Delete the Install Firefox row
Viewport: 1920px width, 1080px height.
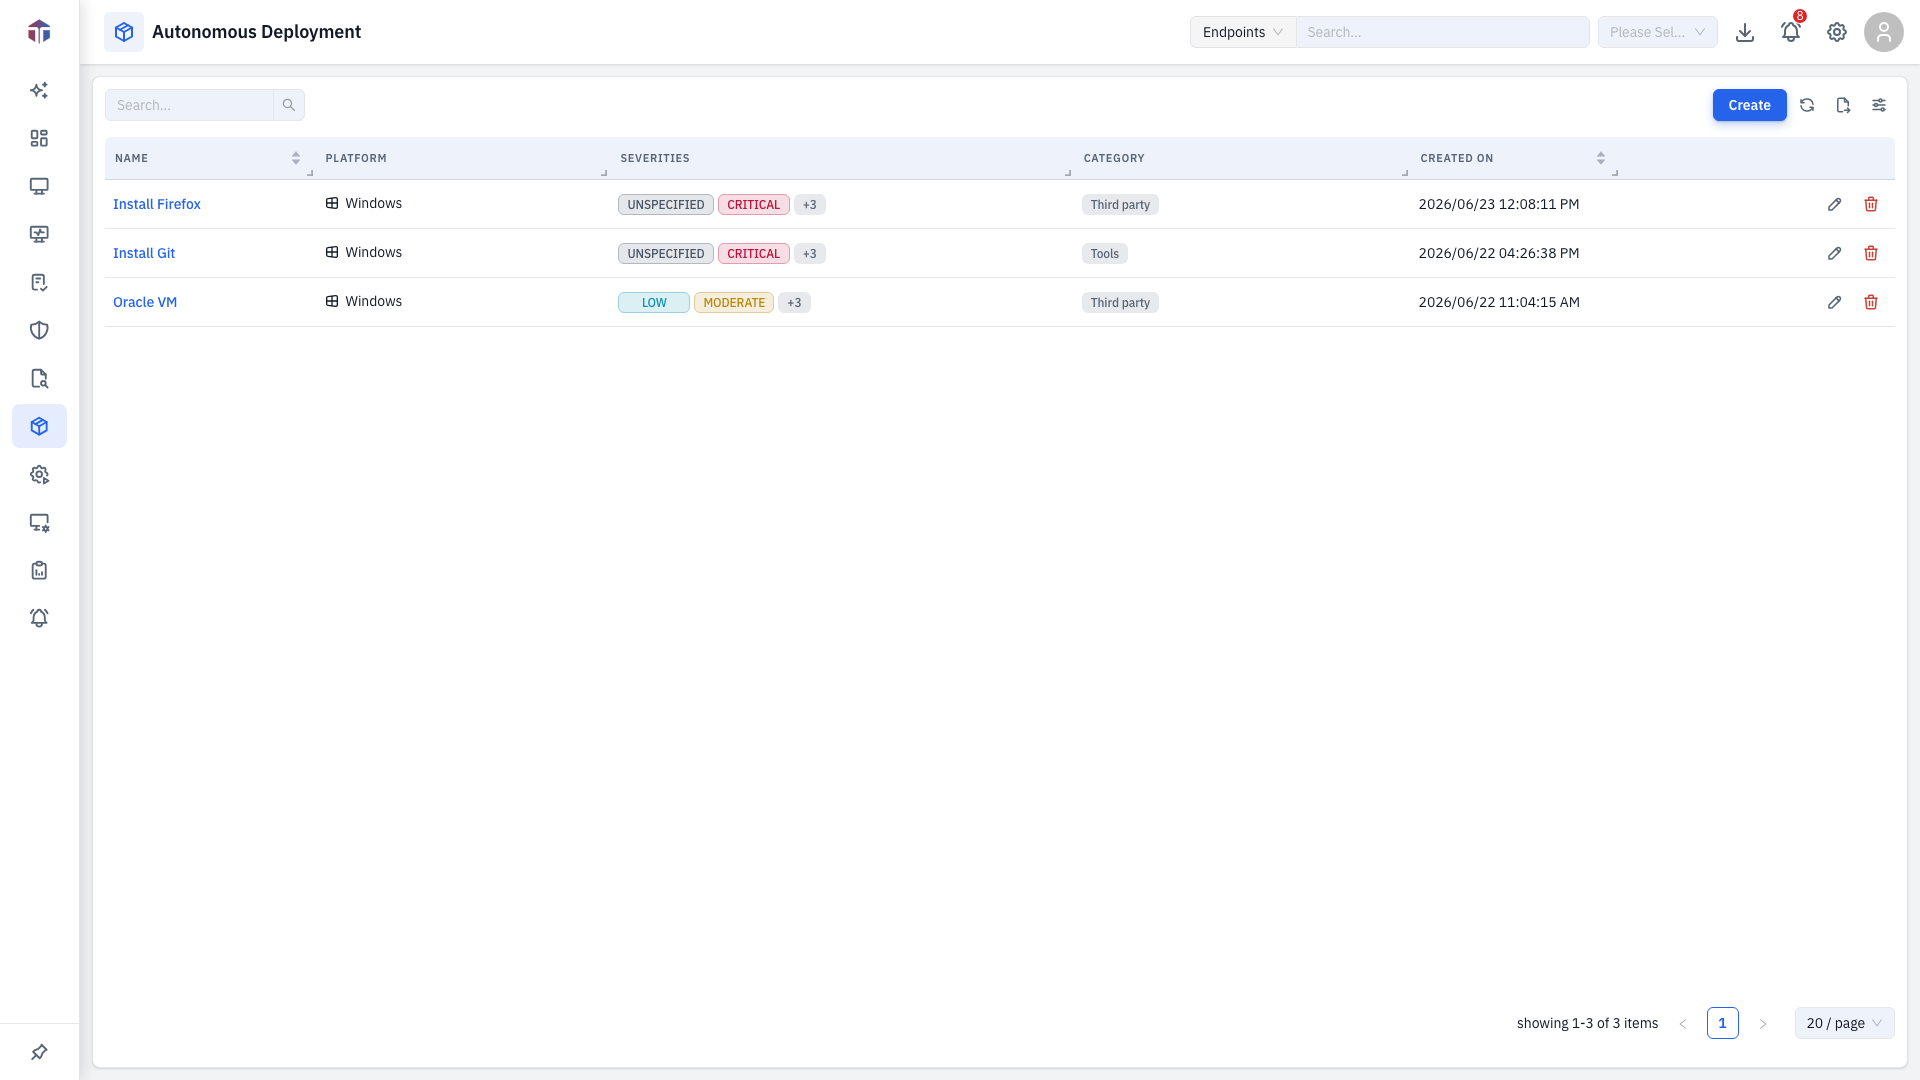coord(1871,204)
